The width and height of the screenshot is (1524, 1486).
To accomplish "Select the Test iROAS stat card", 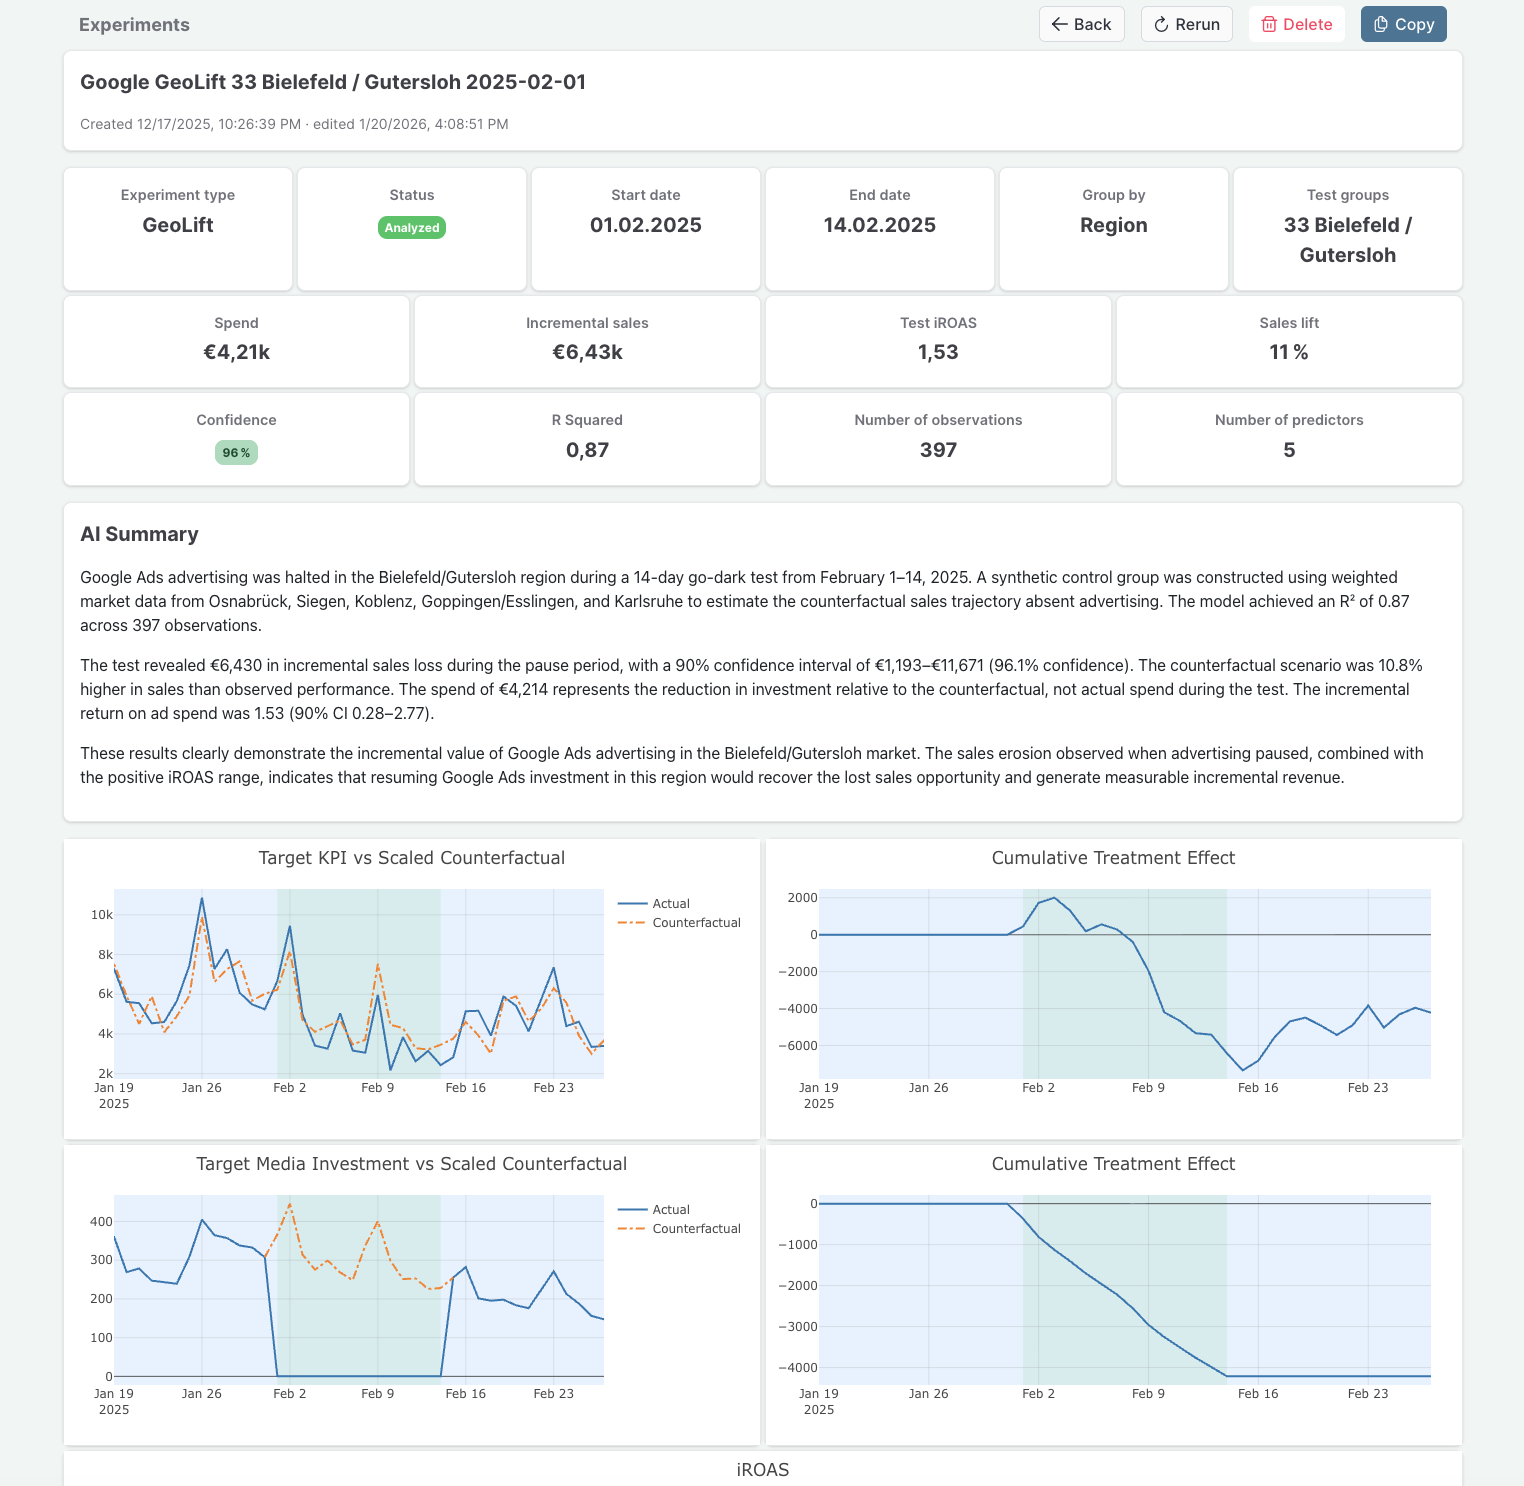I will (937, 341).
